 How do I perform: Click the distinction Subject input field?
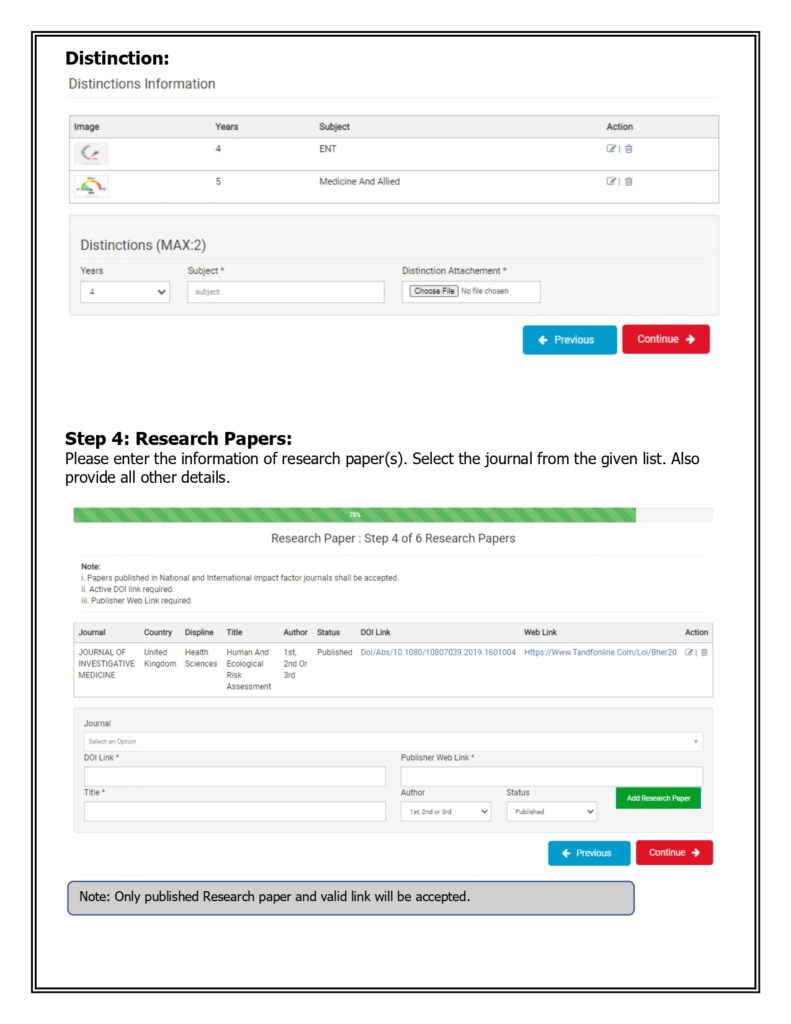(x=285, y=292)
